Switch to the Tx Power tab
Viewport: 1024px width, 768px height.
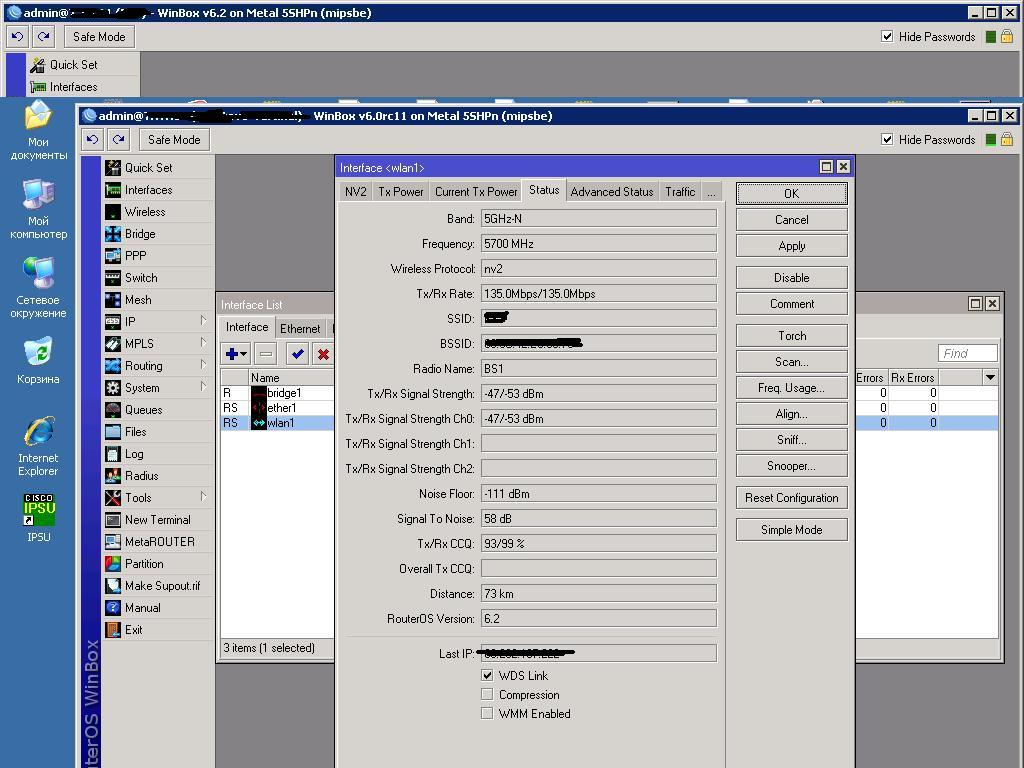401,192
